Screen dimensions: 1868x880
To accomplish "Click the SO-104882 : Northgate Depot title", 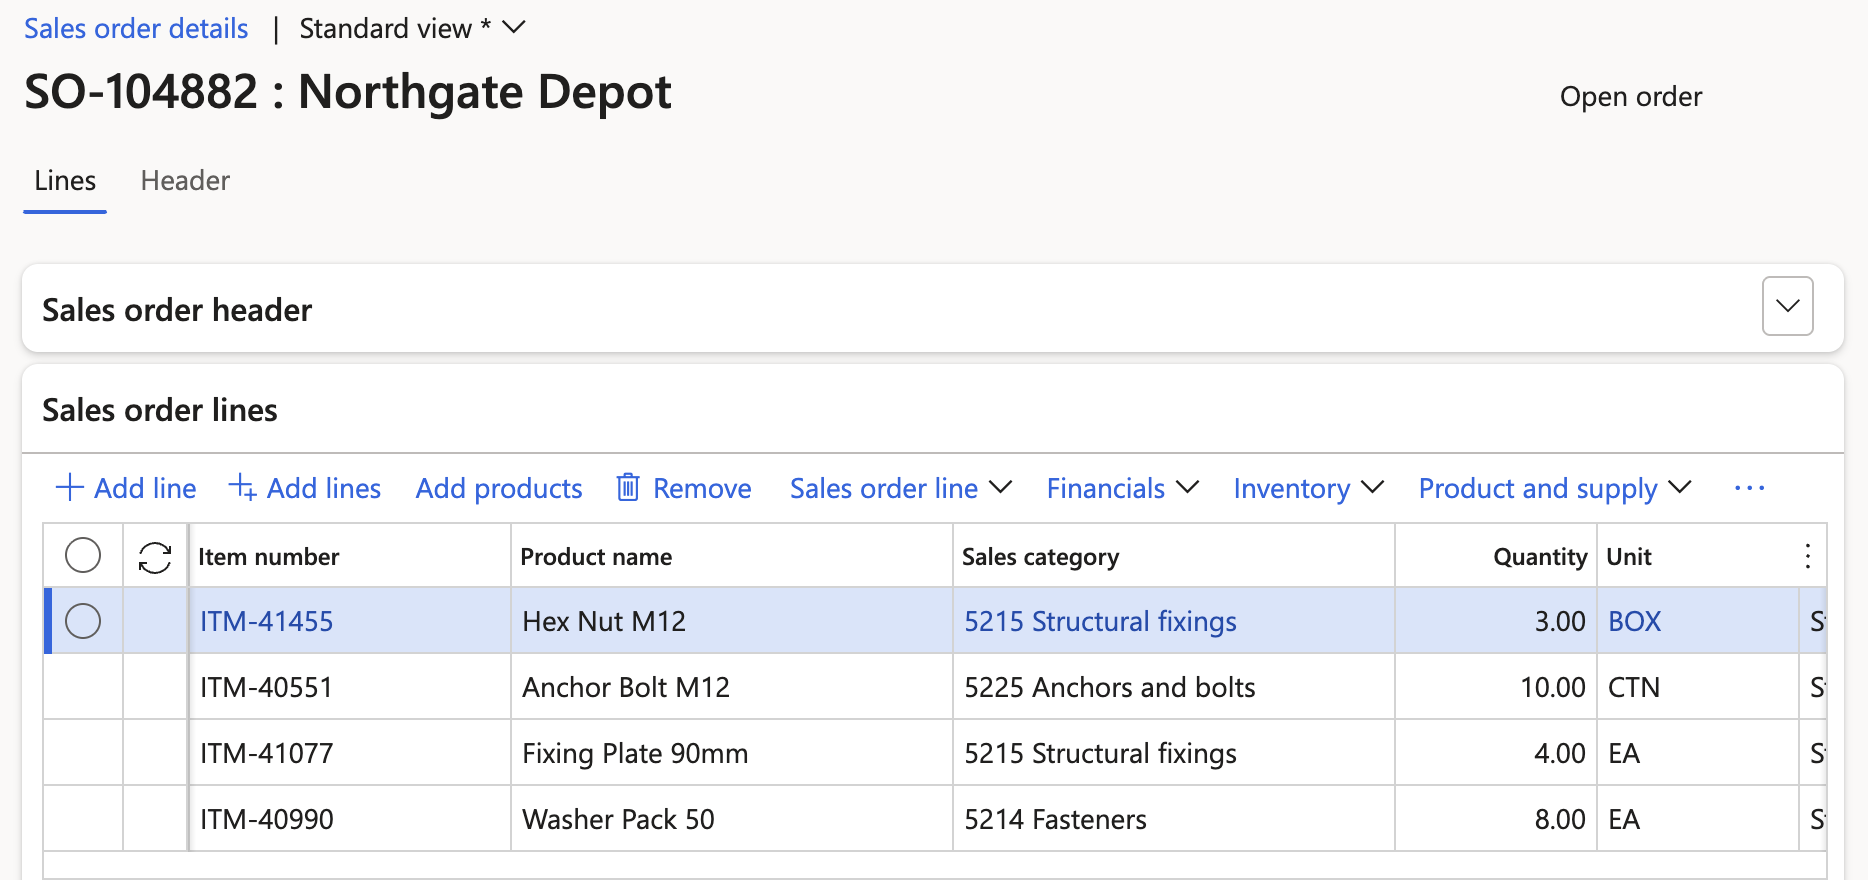I will (348, 92).
